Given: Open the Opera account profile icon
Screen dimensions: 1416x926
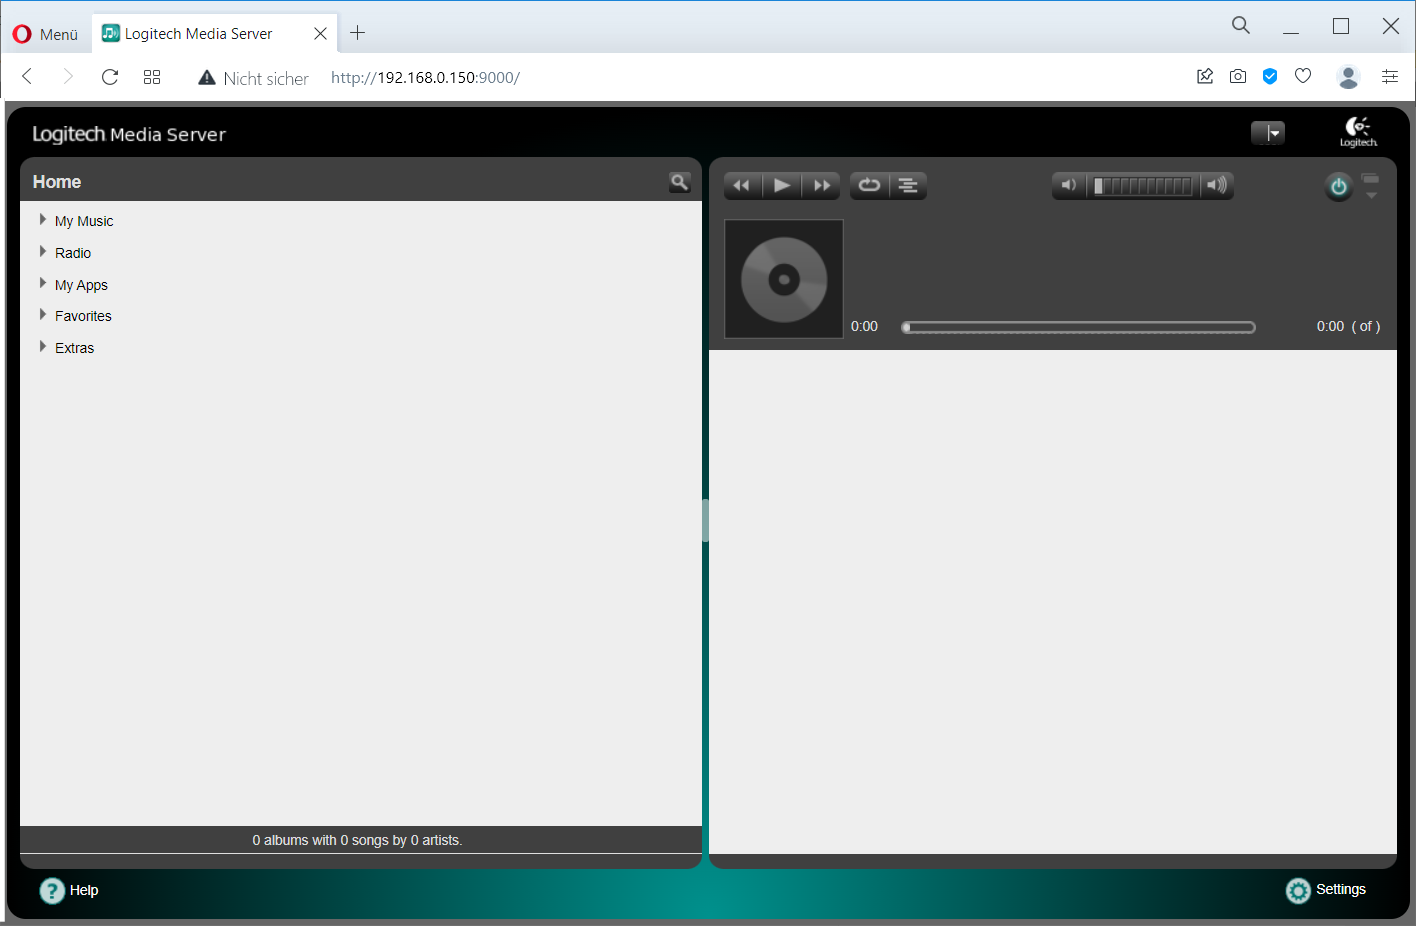Looking at the screenshot, I should pyautogui.click(x=1348, y=76).
